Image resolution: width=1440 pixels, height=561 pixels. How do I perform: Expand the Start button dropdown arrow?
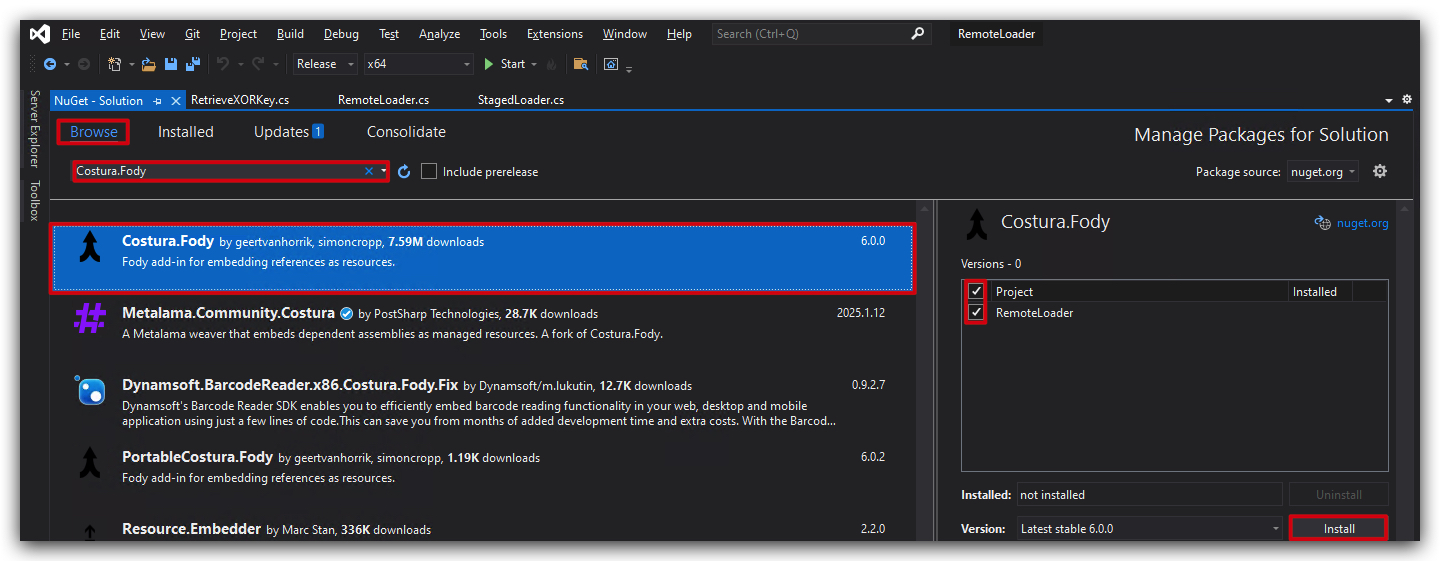coord(534,65)
